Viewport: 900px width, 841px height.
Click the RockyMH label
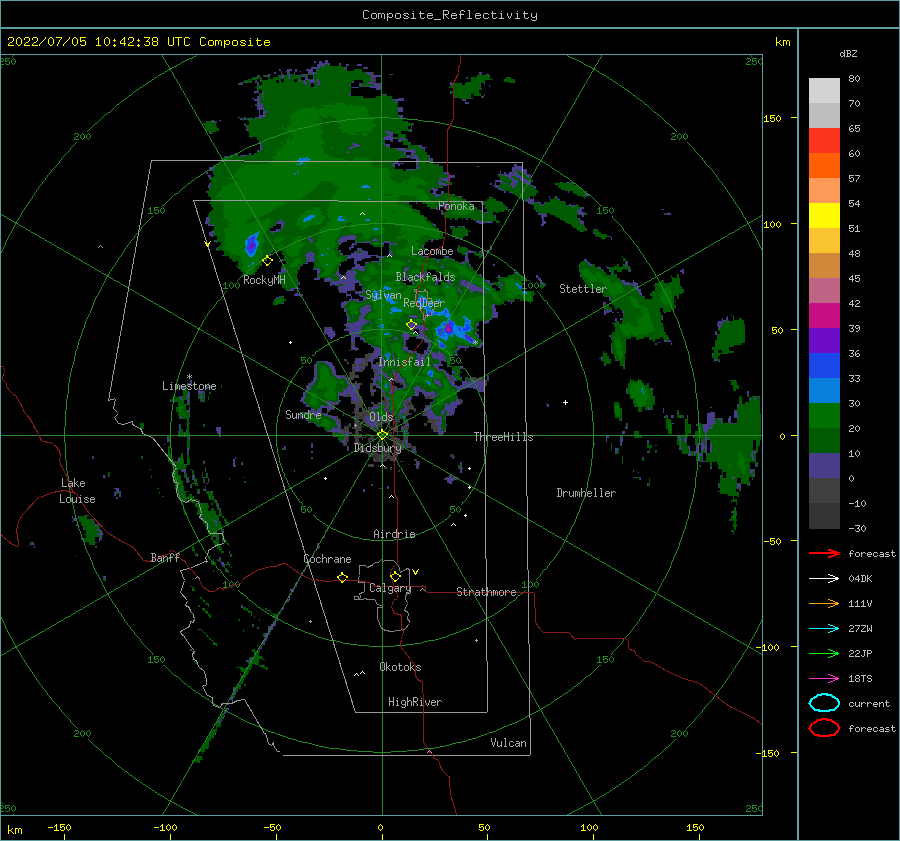(264, 280)
